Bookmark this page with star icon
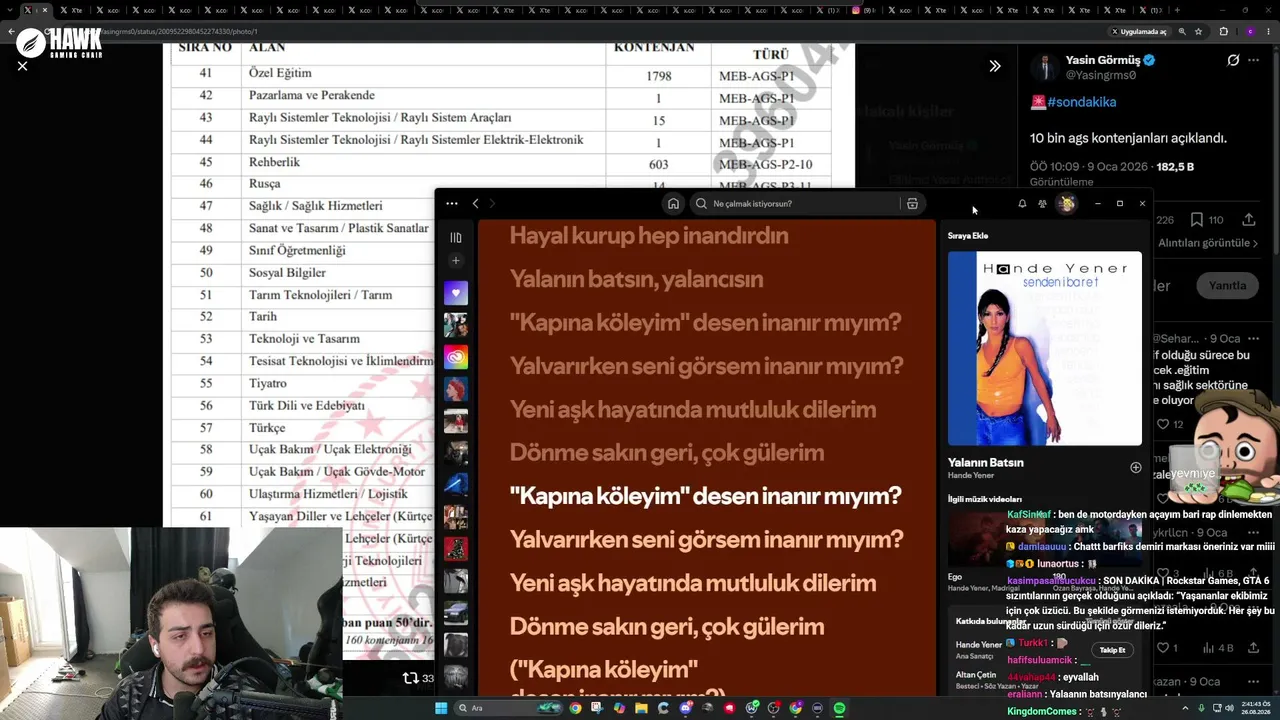This screenshot has height=720, width=1280. [x=1198, y=31]
